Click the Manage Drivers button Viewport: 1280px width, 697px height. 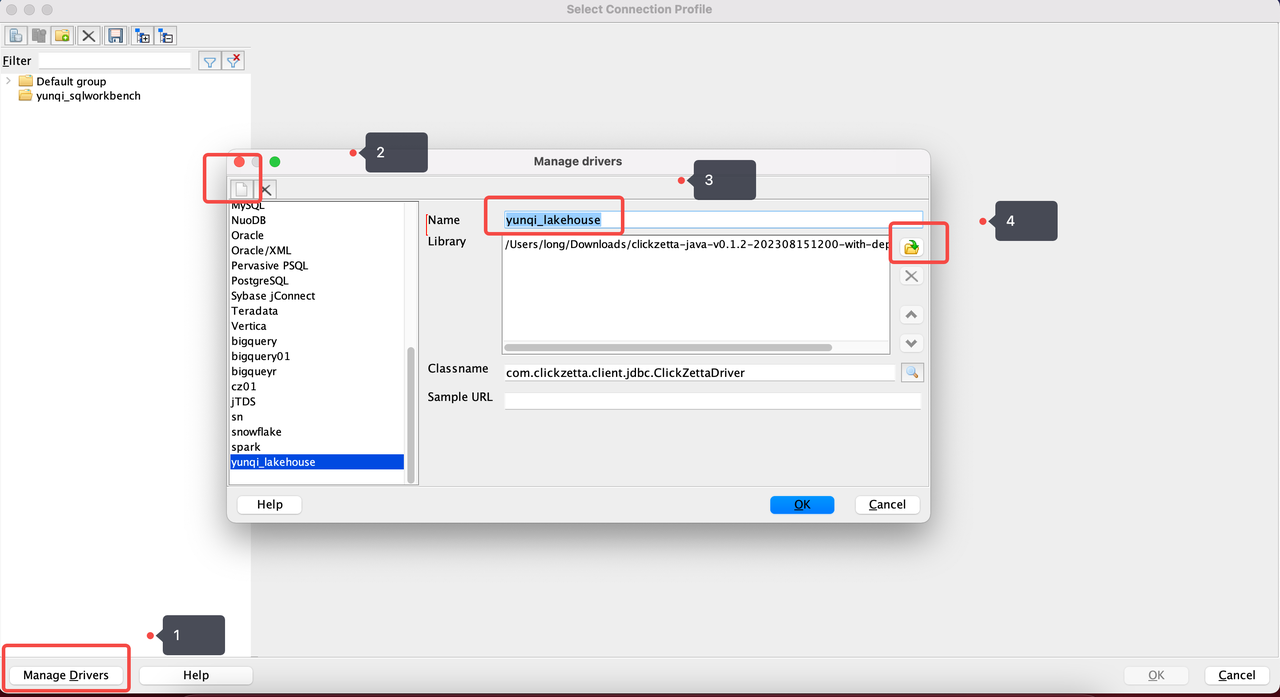(66, 675)
